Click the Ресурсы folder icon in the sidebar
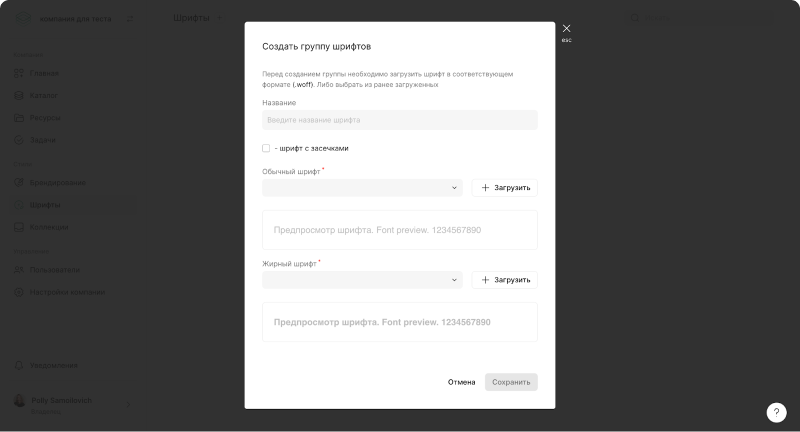800x432 pixels. [19, 118]
